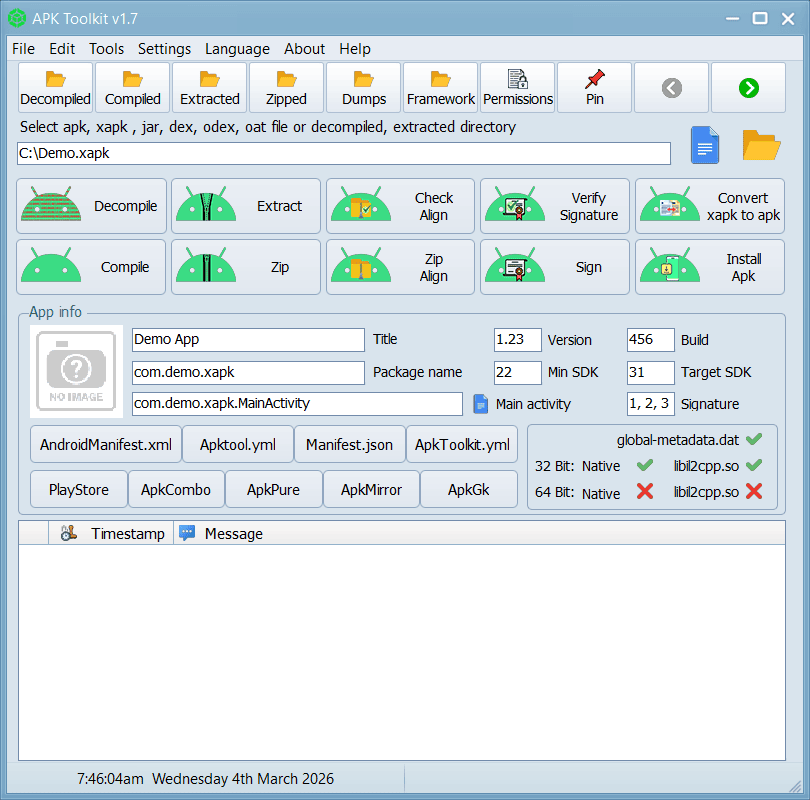Image resolution: width=810 pixels, height=800 pixels.
Task: Open the About menu
Action: (x=304, y=49)
